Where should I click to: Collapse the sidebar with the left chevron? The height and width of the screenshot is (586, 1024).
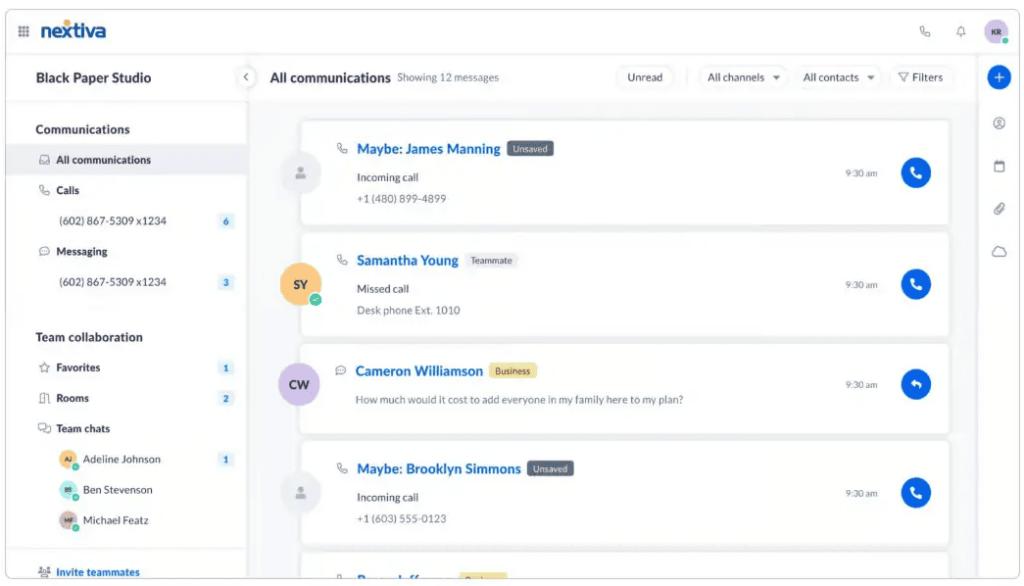[x=246, y=77]
